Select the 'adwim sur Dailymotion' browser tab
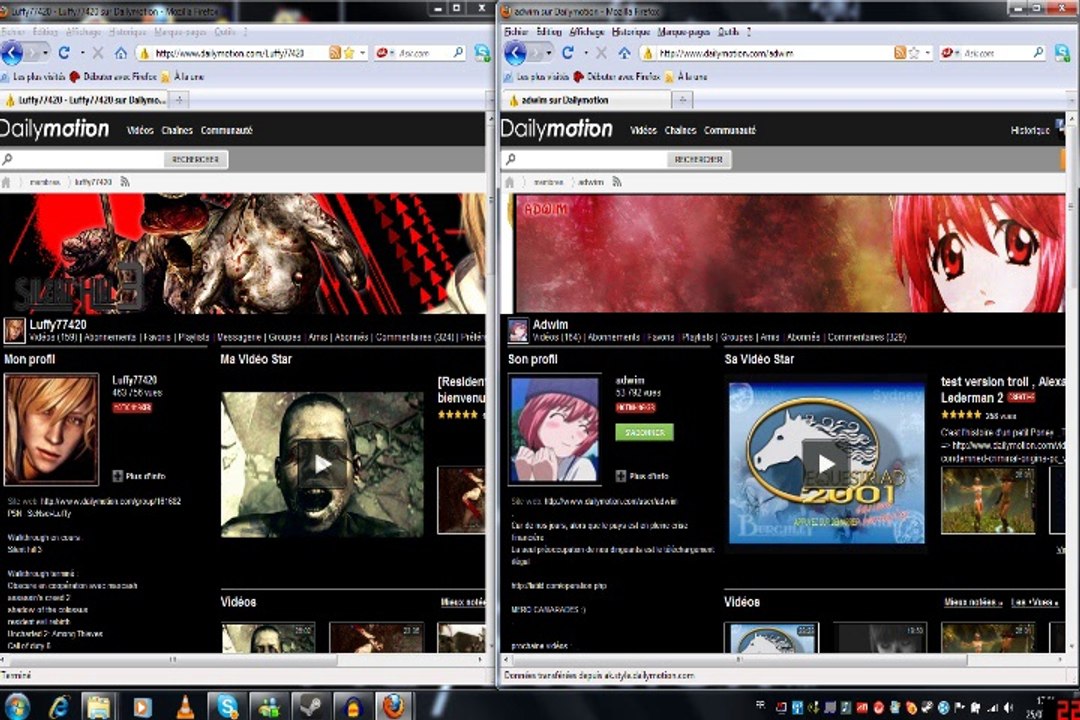The image size is (1080, 720). coord(585,100)
